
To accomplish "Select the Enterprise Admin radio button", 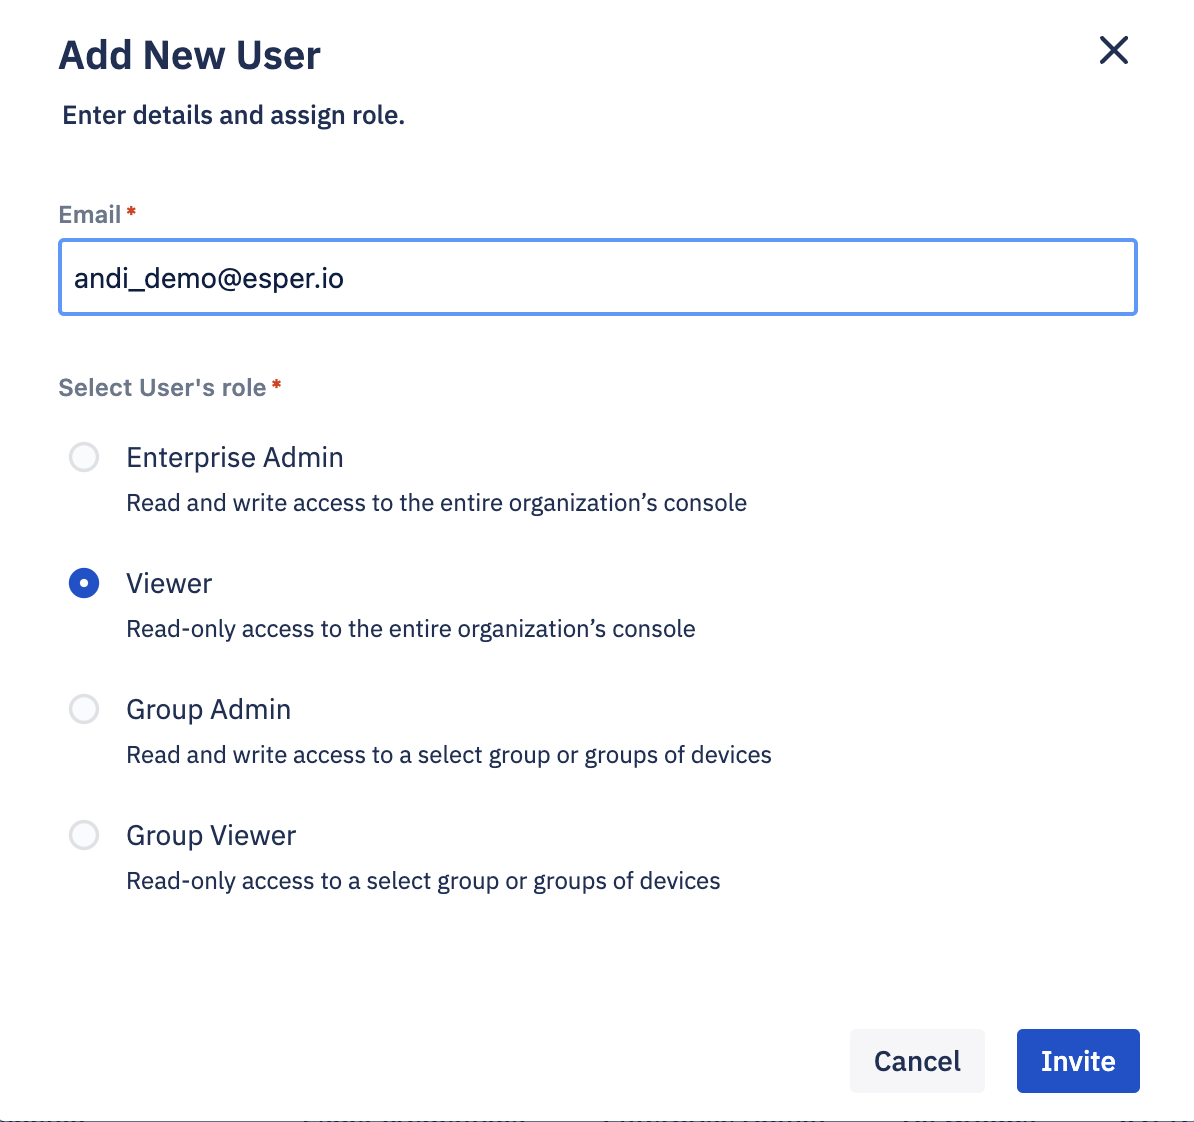I will point(84,458).
